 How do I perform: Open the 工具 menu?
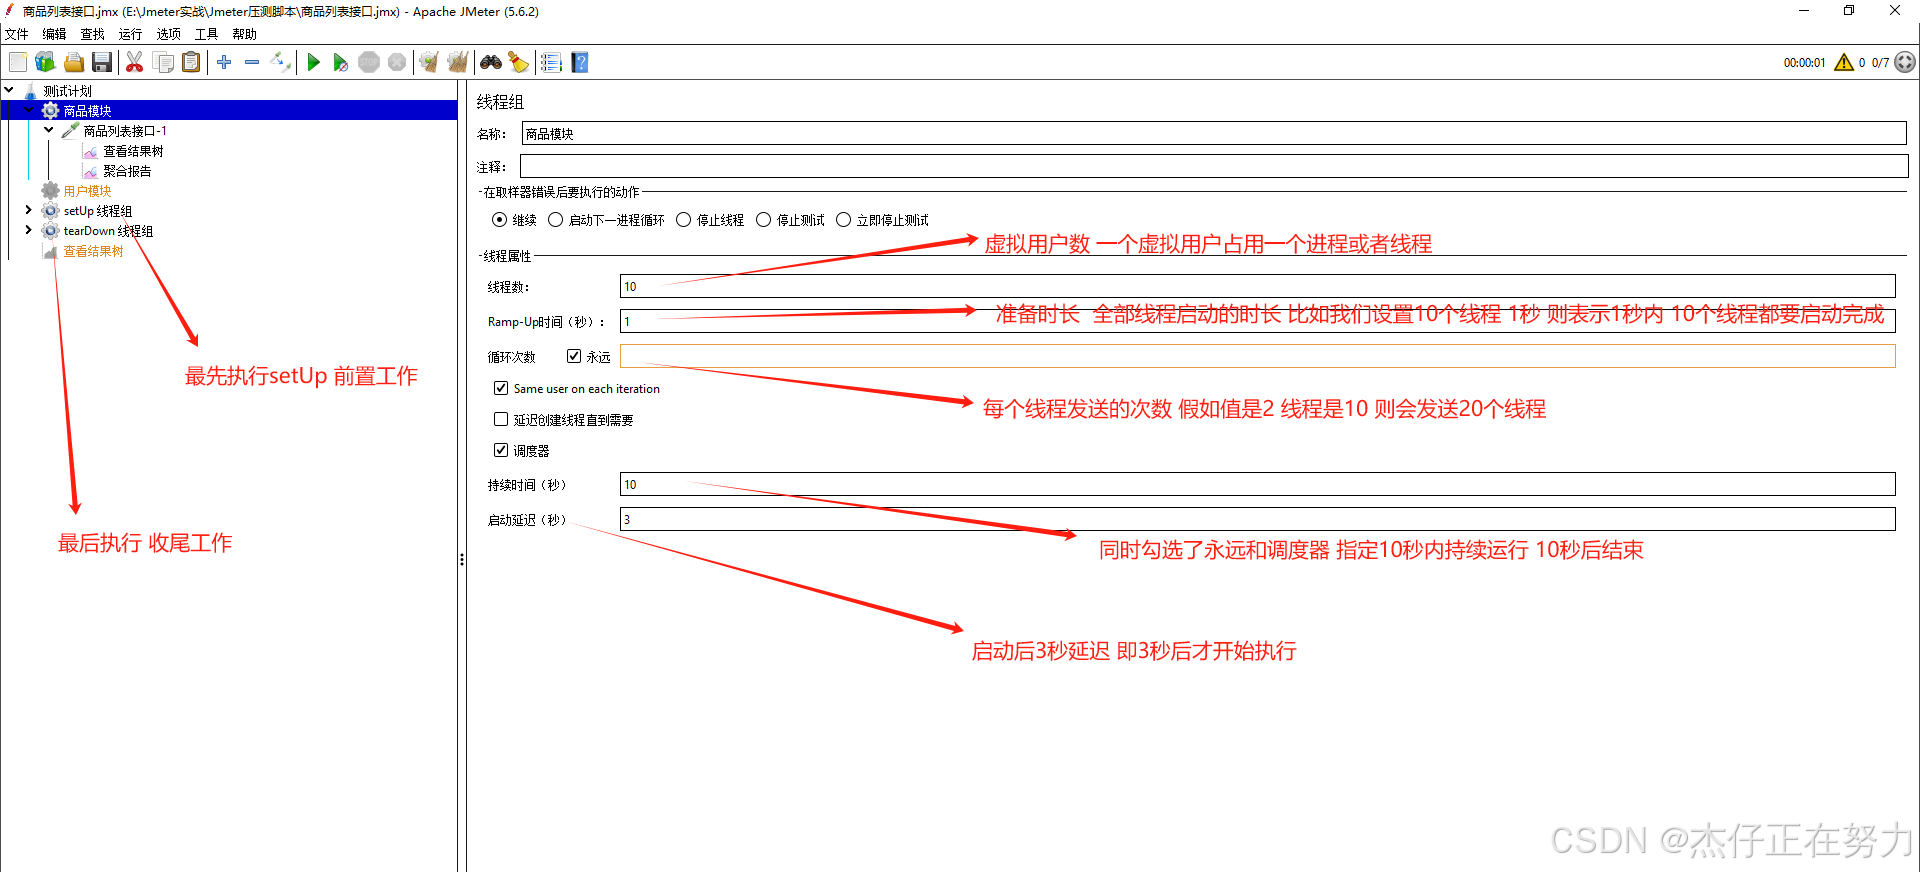tap(206, 34)
